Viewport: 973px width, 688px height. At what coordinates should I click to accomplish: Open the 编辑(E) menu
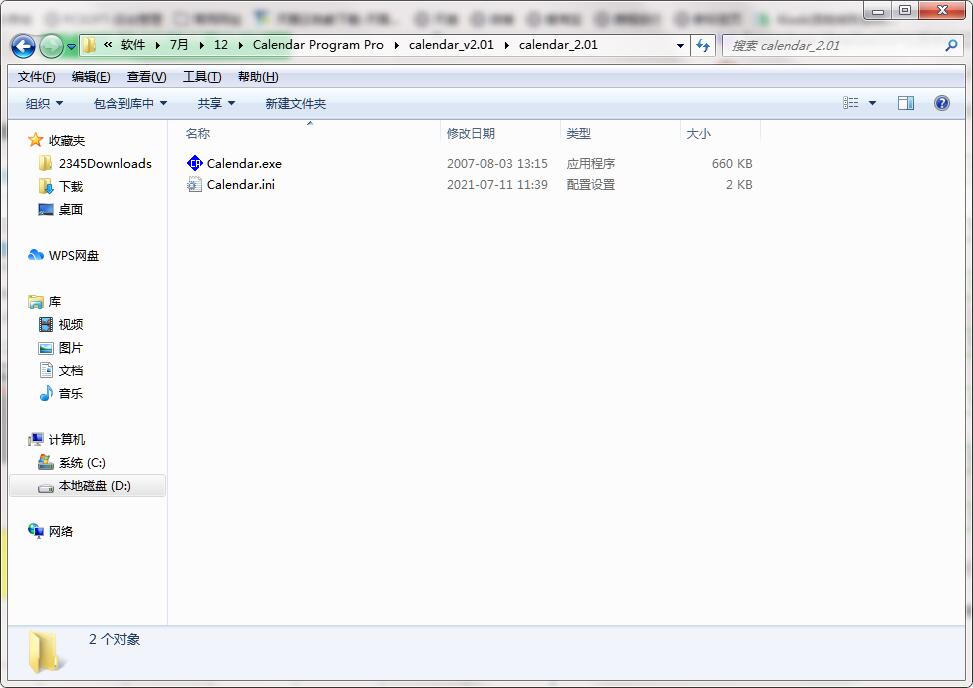91,77
